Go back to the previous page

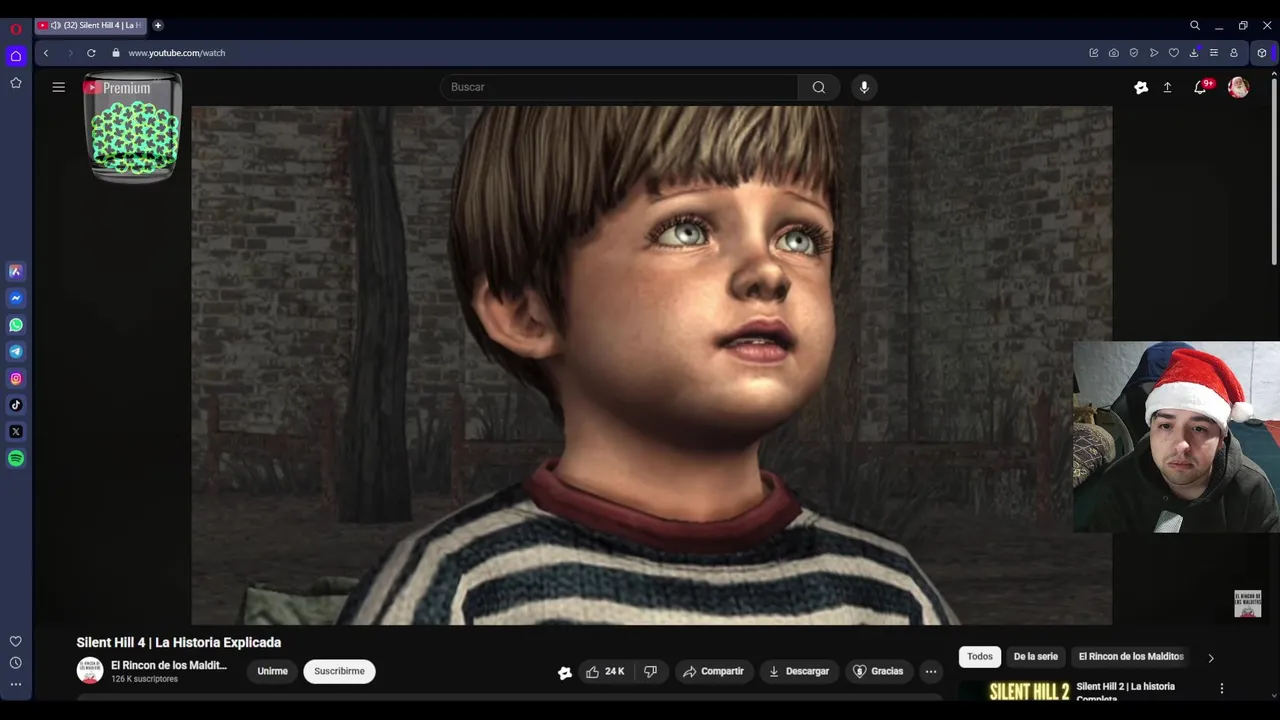(x=46, y=53)
